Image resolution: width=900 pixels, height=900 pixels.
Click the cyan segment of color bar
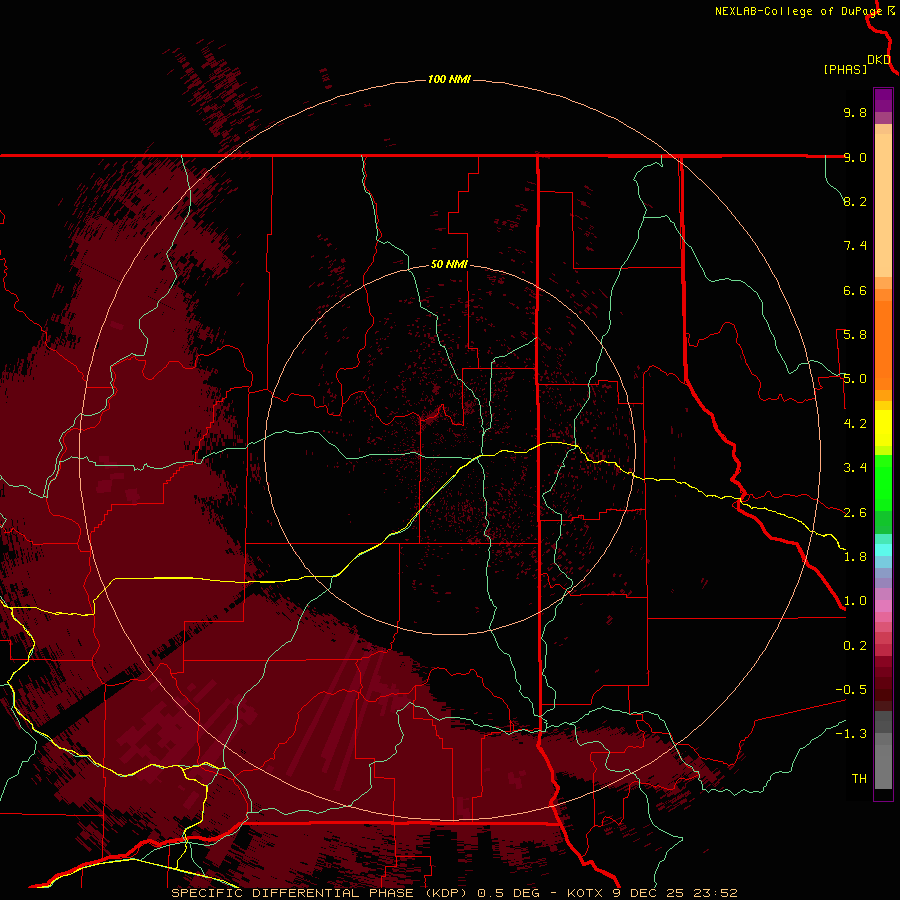pyautogui.click(x=883, y=549)
